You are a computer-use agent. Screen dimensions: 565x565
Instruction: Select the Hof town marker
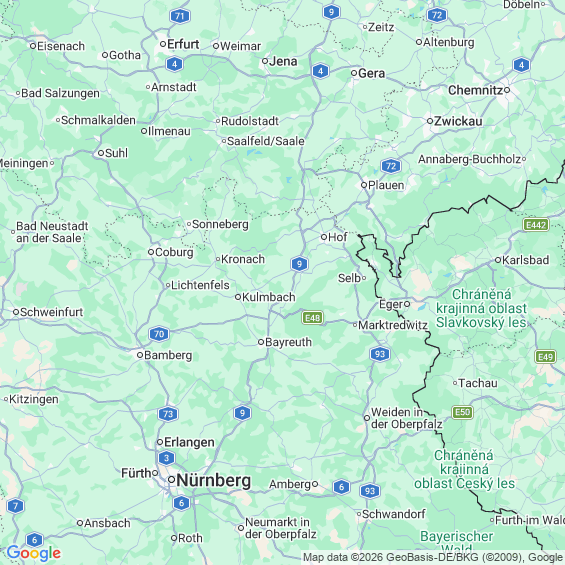point(324,237)
